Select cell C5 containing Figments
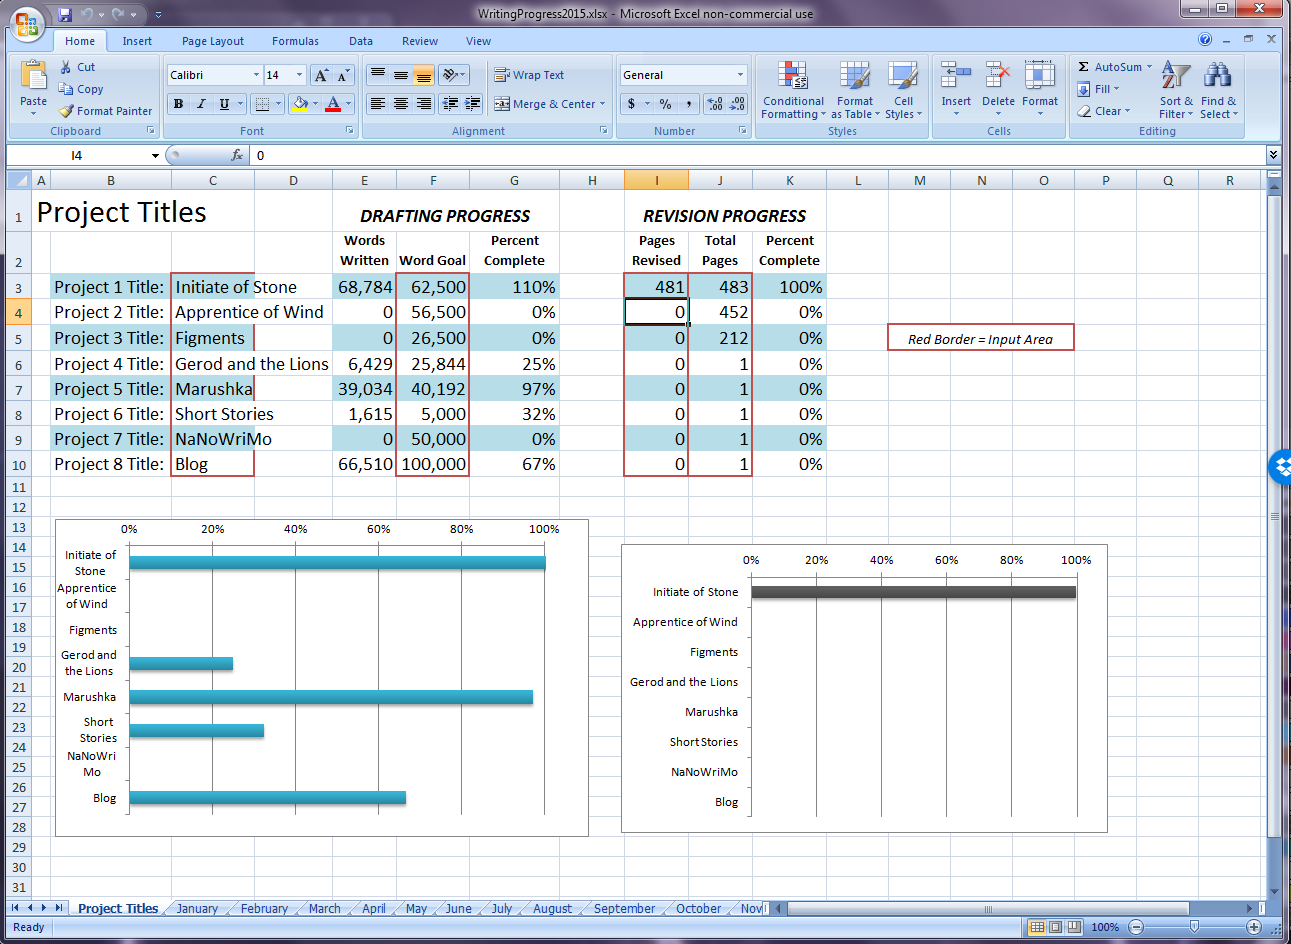1291x944 pixels. tap(212, 338)
